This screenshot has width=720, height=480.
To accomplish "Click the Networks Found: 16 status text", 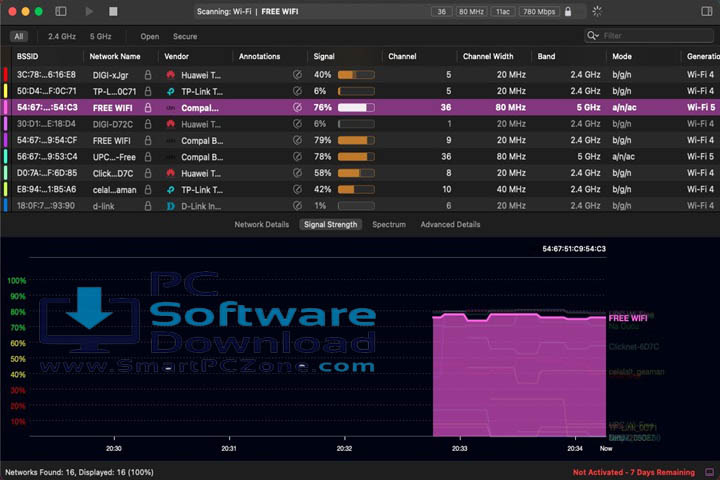I will (79, 472).
